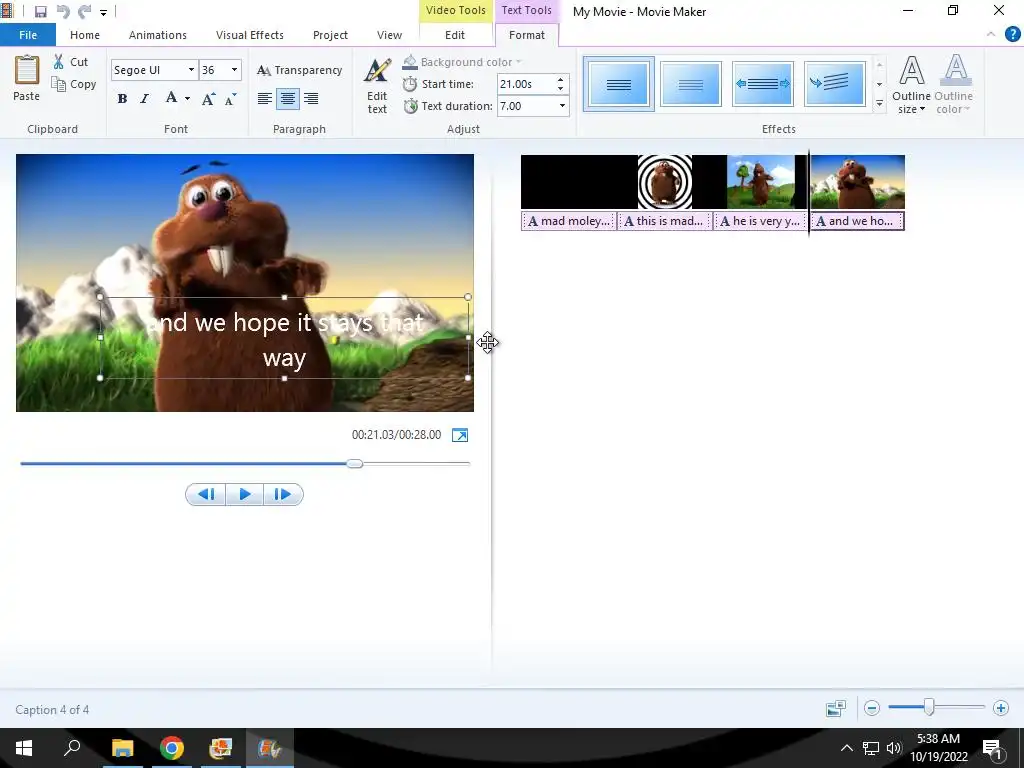The height and width of the screenshot is (768, 1024).
Task: Click the previous frame button
Action: [206, 494]
